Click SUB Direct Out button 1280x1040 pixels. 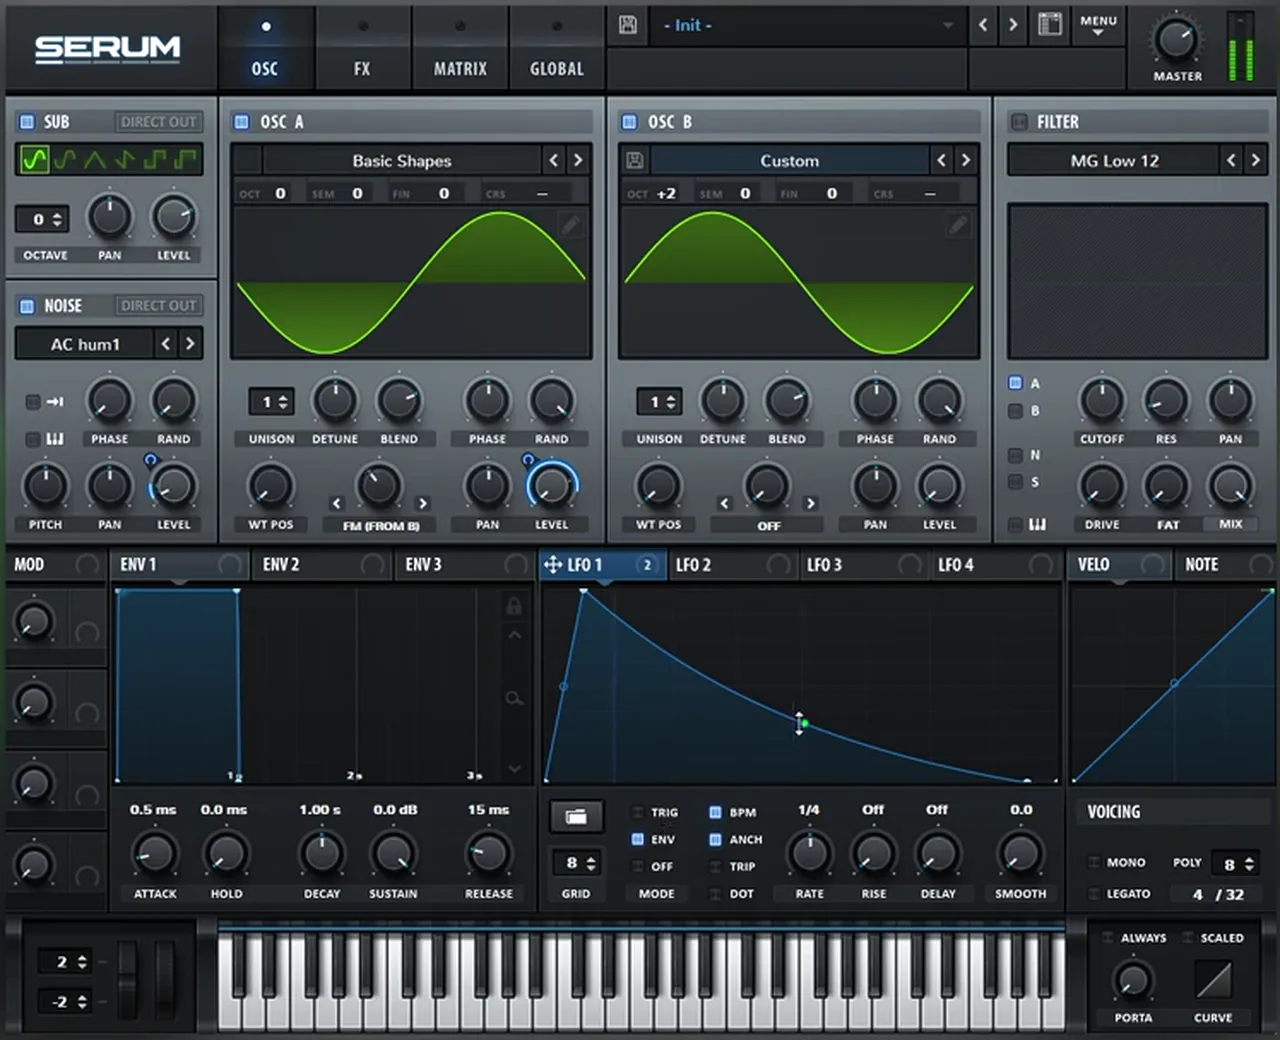pyautogui.click(x=158, y=122)
